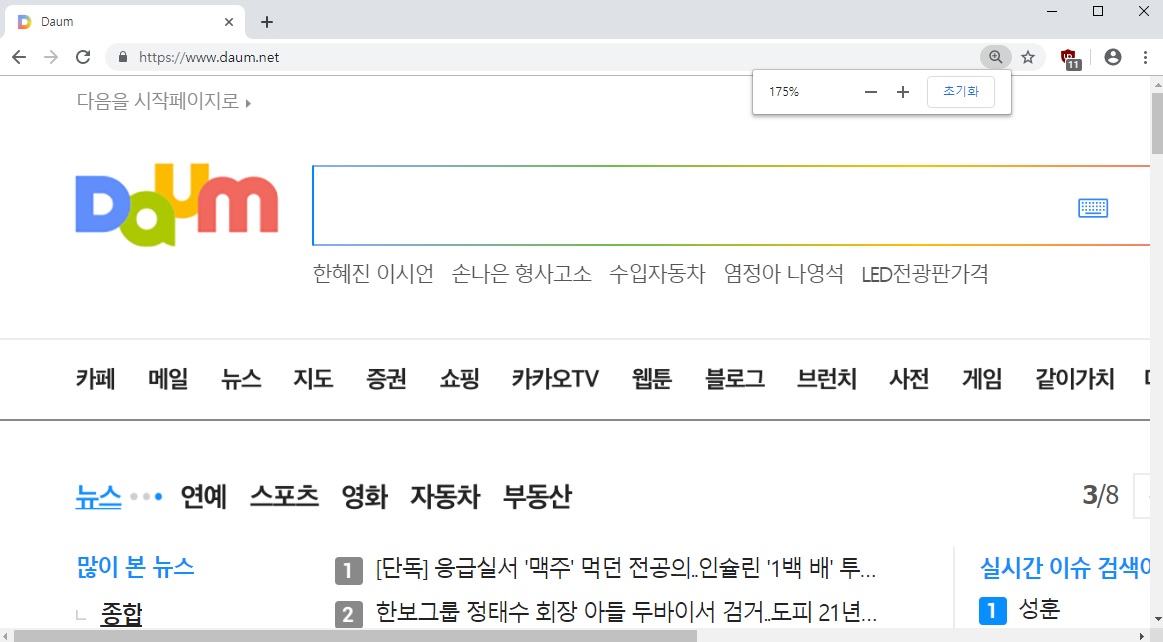Click the vertical scrollbar thumb
The height and width of the screenshot is (642, 1163).
coord(1157,123)
